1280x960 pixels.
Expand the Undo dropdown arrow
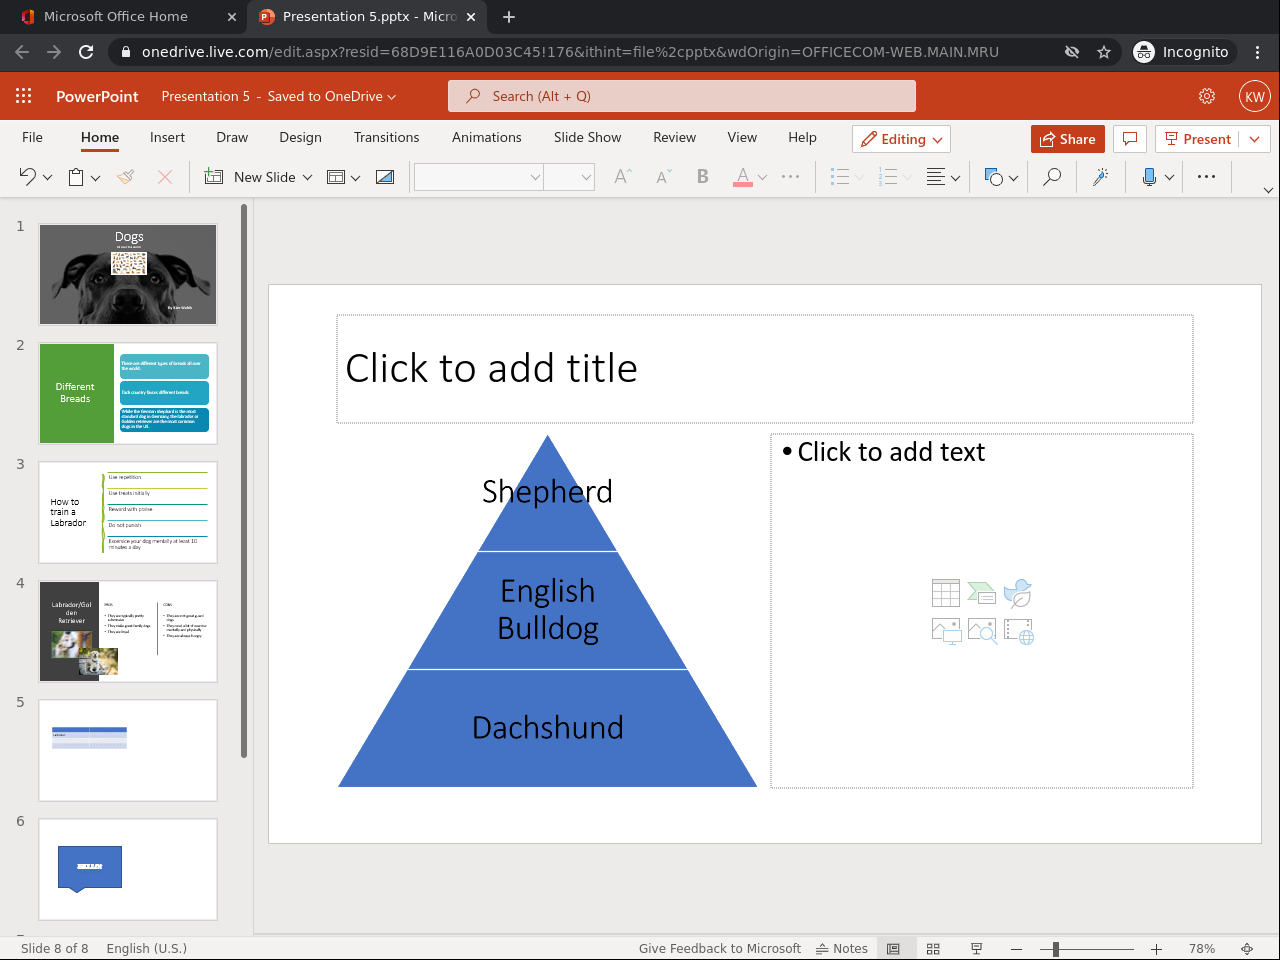[x=47, y=178]
